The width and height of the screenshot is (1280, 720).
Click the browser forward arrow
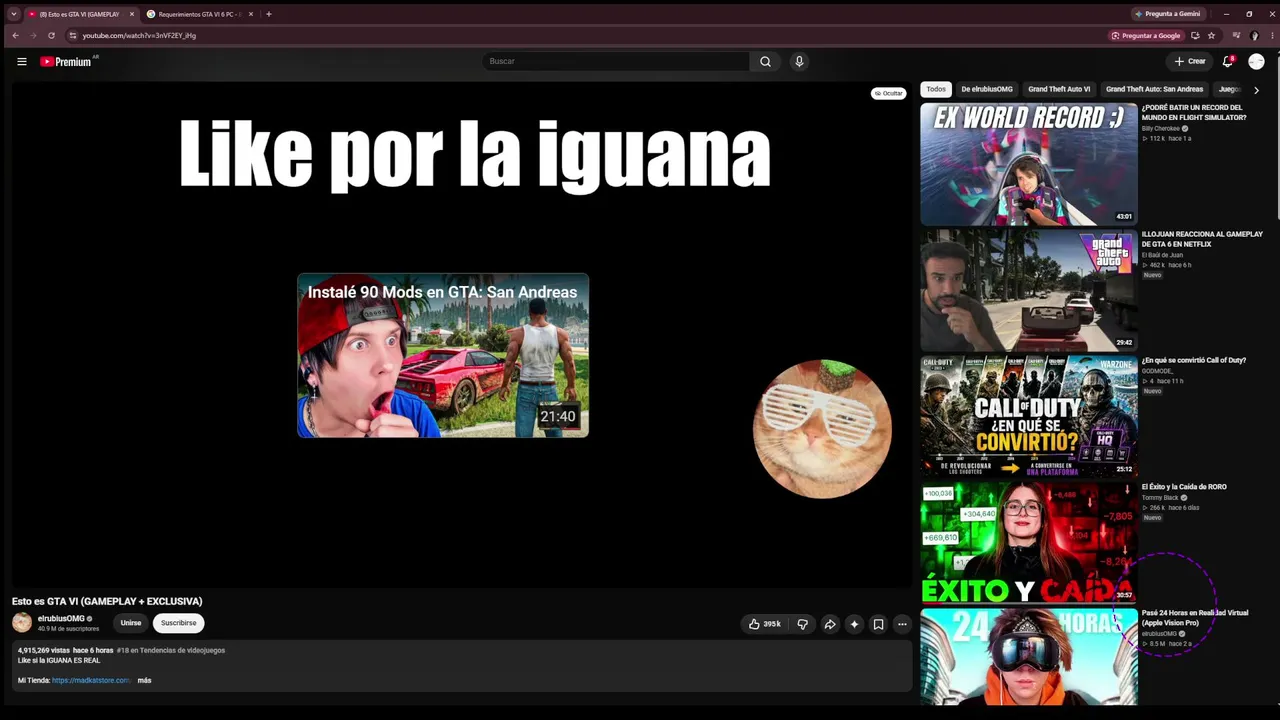[32, 35]
